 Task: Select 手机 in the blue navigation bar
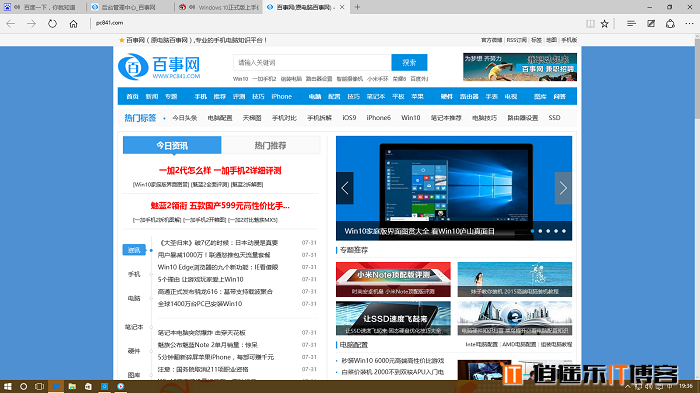(x=200, y=96)
